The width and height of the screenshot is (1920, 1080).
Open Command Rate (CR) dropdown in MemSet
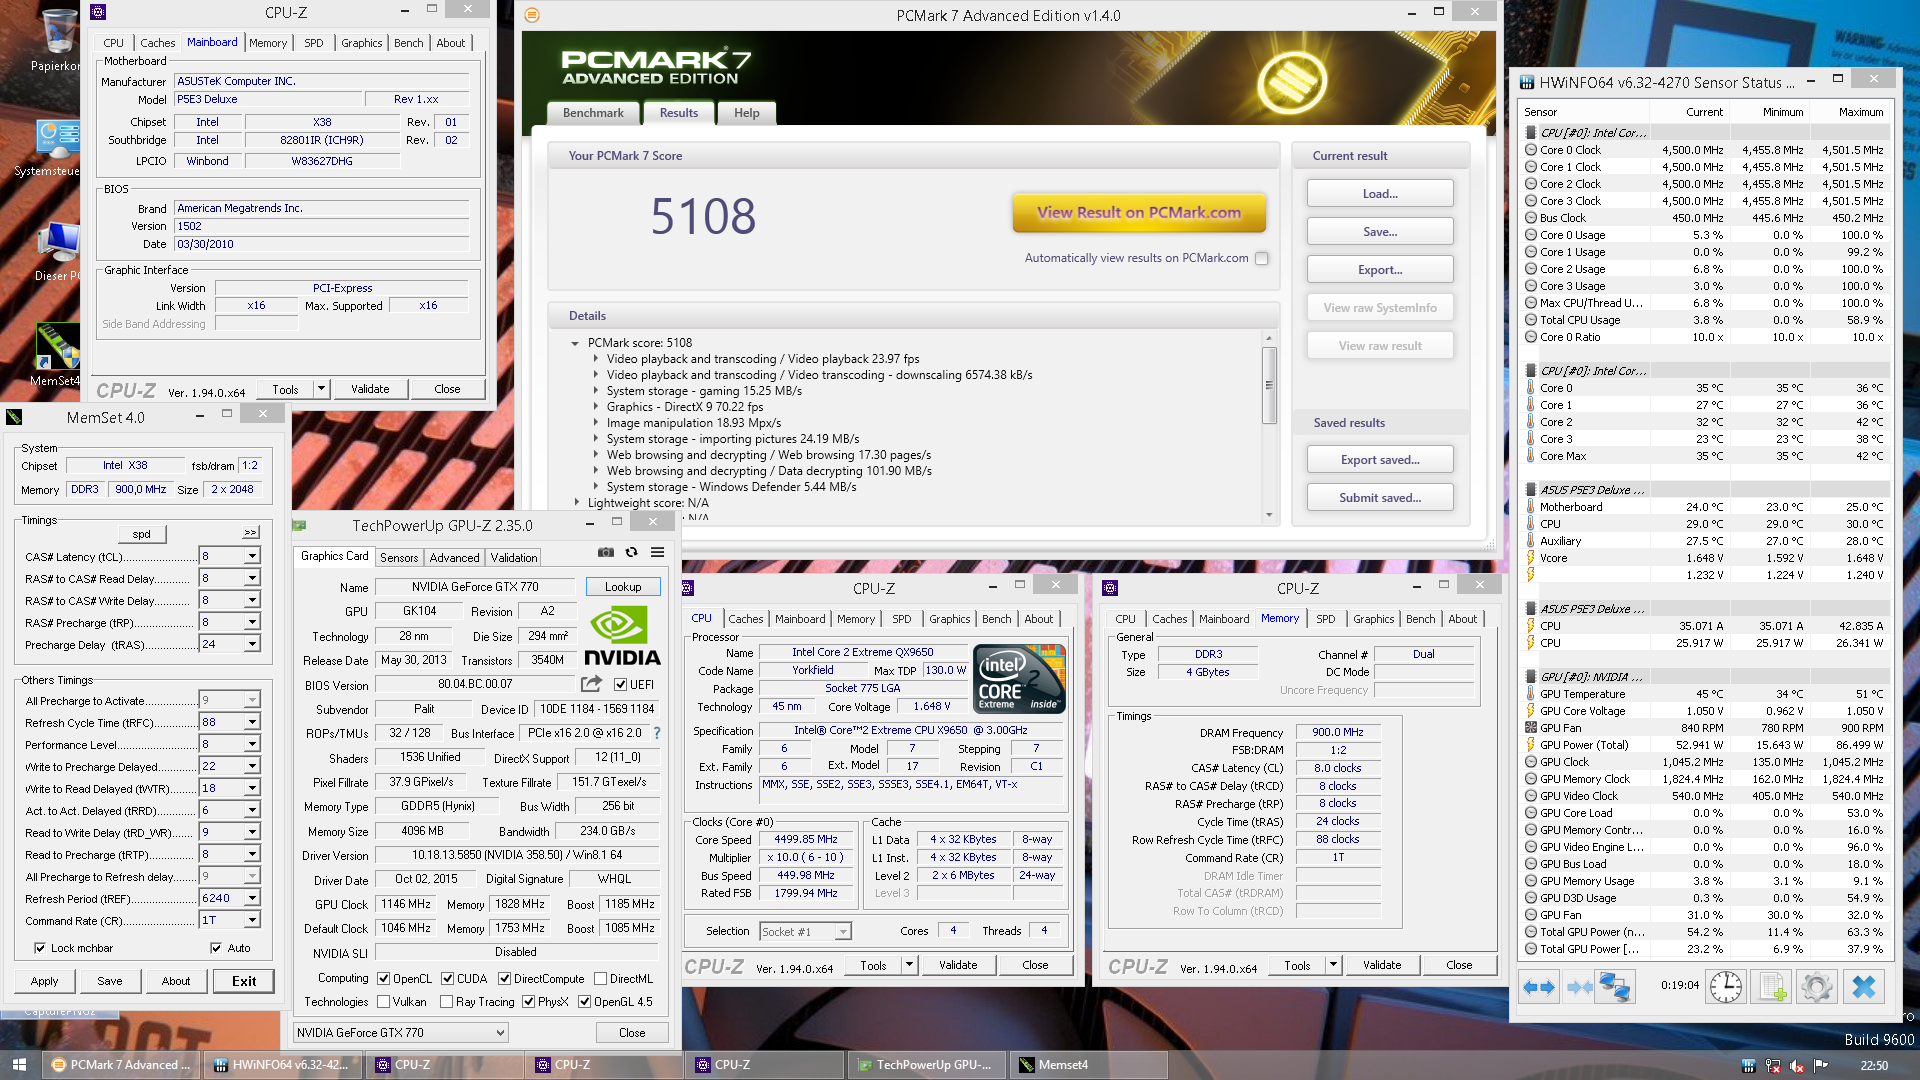coord(252,920)
